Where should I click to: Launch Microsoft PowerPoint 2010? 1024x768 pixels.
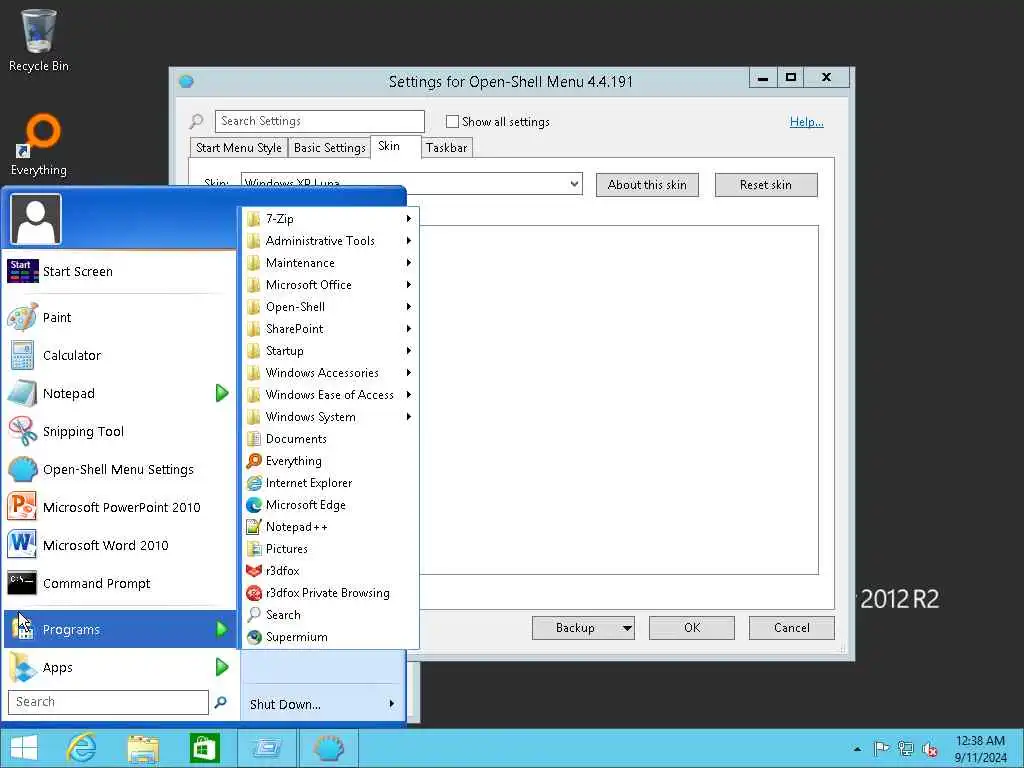pyautogui.click(x=120, y=507)
